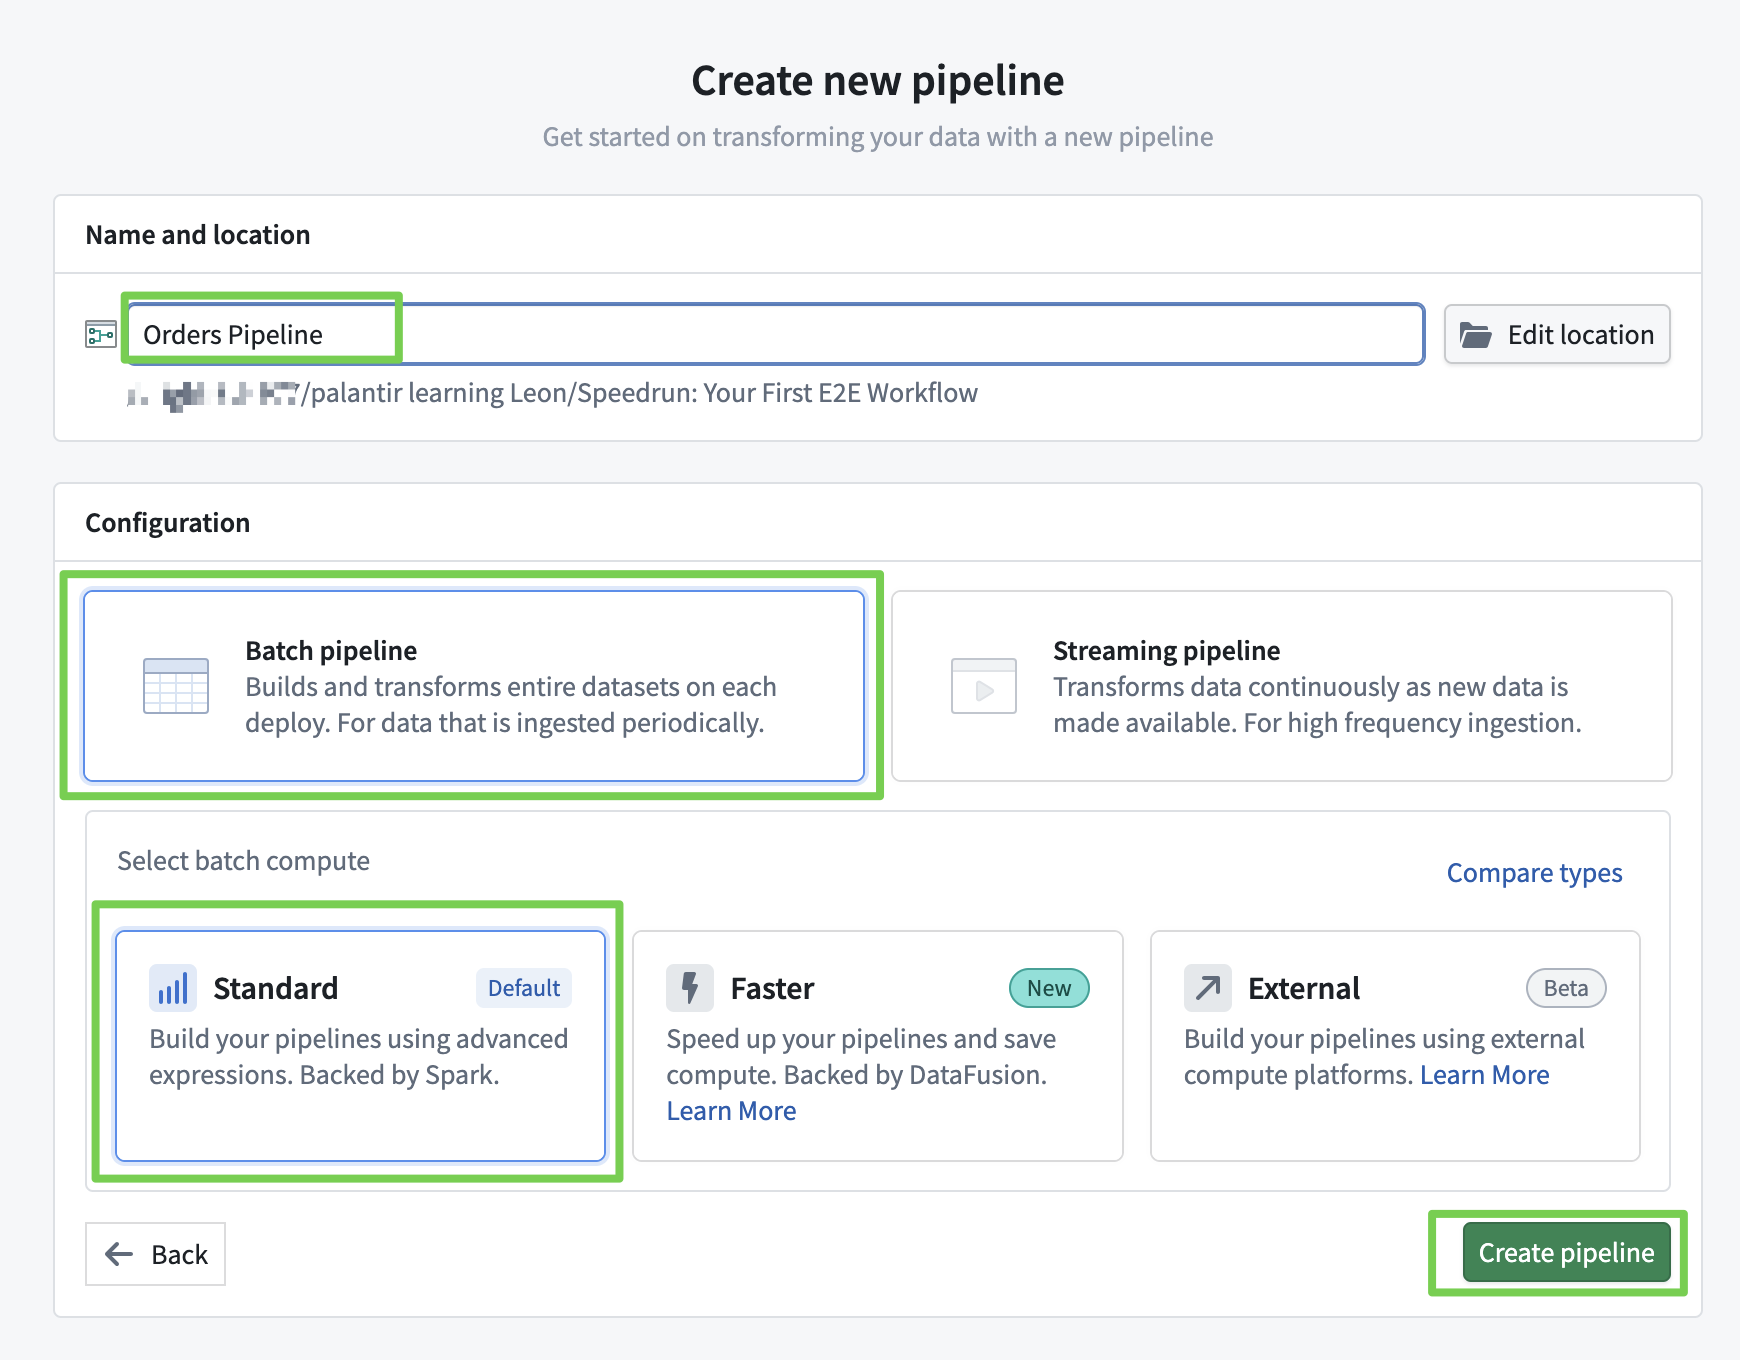Click the folder icon on Edit location
Screen dimensions: 1740x1360
[1475, 335]
